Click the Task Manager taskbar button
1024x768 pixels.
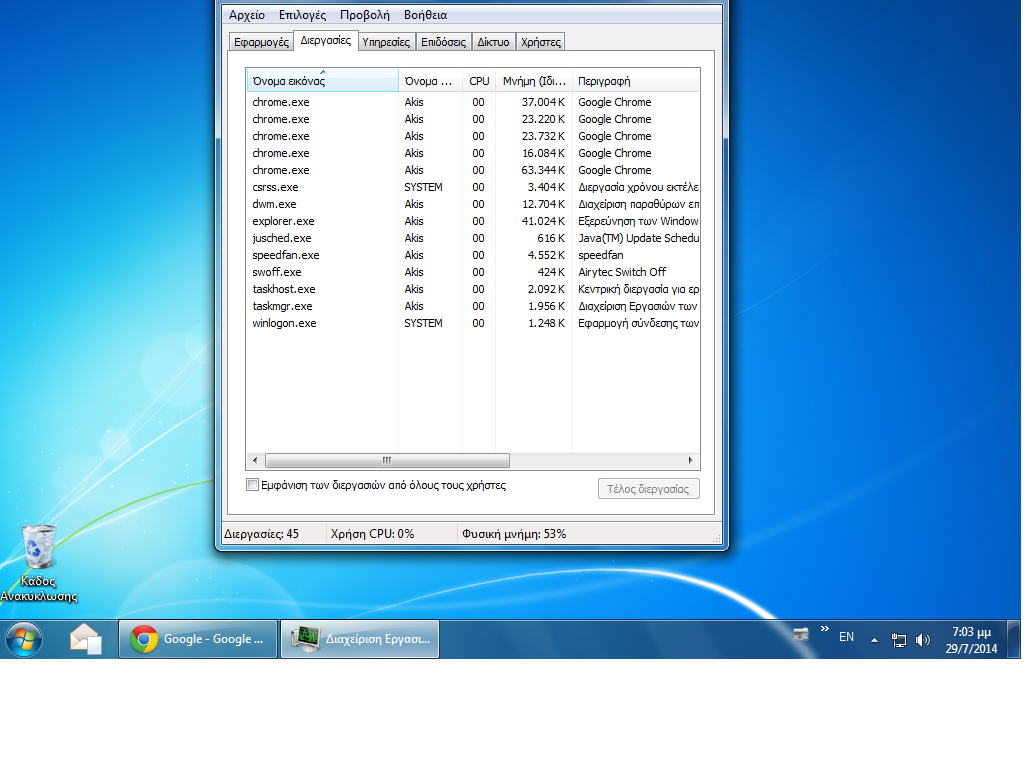point(360,639)
